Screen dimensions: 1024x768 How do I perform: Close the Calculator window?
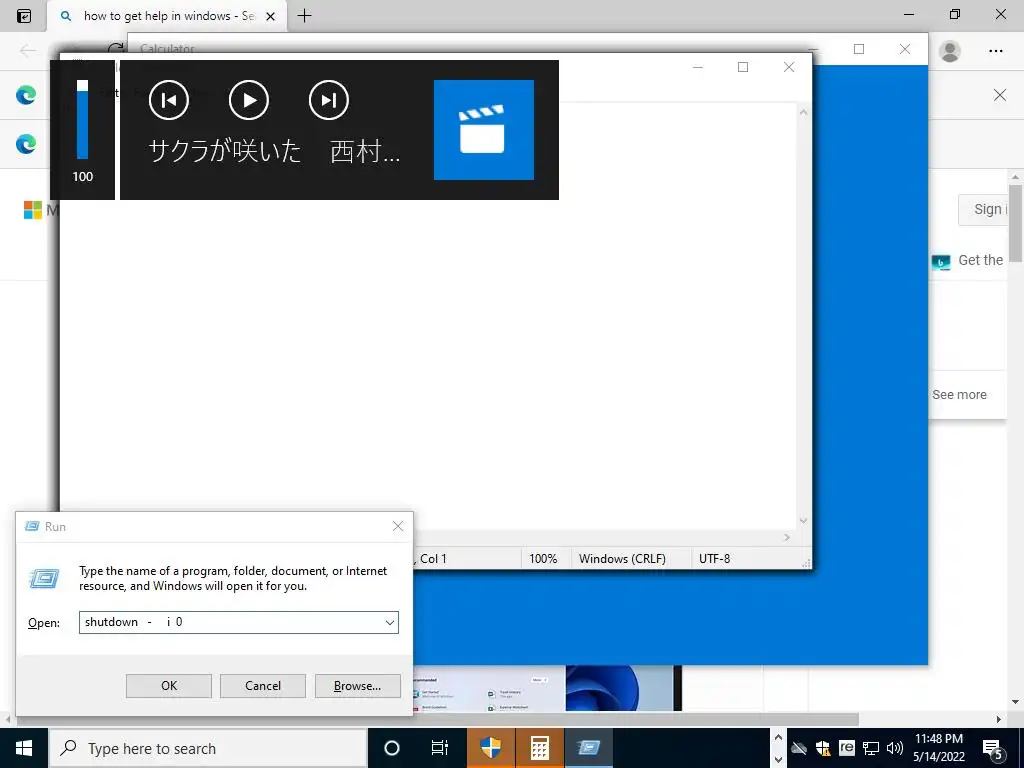click(x=904, y=49)
